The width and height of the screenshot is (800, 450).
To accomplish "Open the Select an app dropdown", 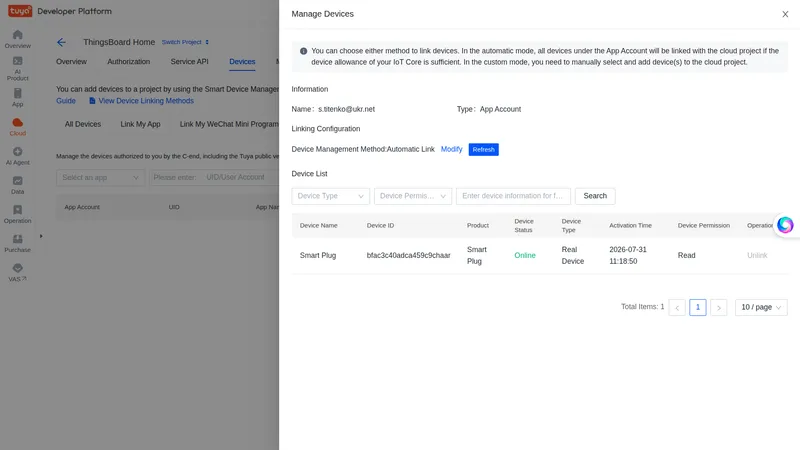I will click(101, 178).
